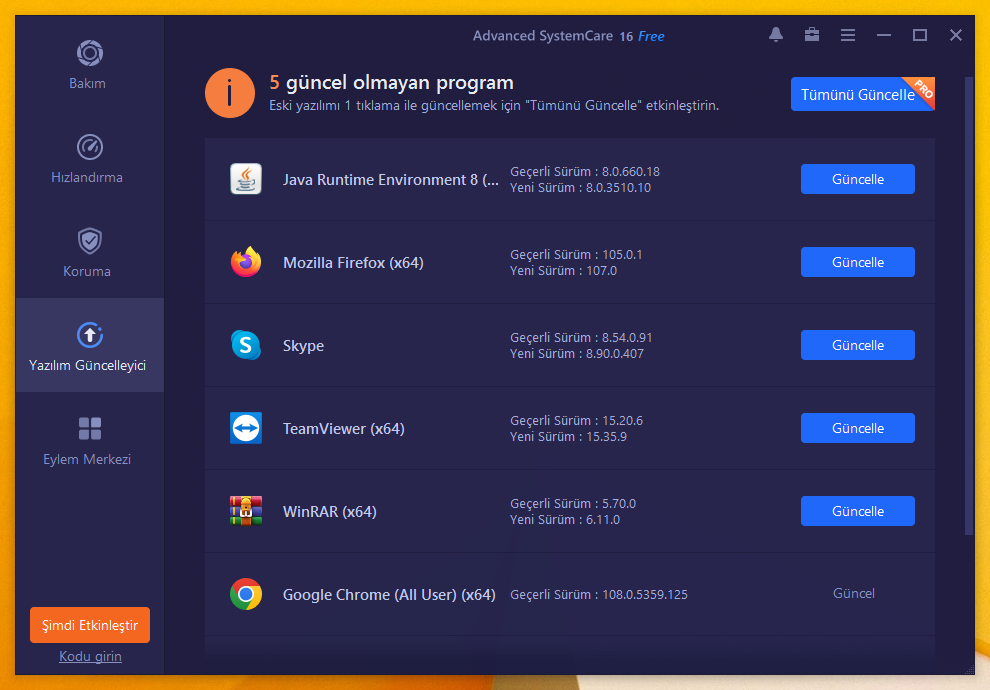Click the WinRAR books icon
Viewport: 990px width, 690px height.
click(246, 511)
